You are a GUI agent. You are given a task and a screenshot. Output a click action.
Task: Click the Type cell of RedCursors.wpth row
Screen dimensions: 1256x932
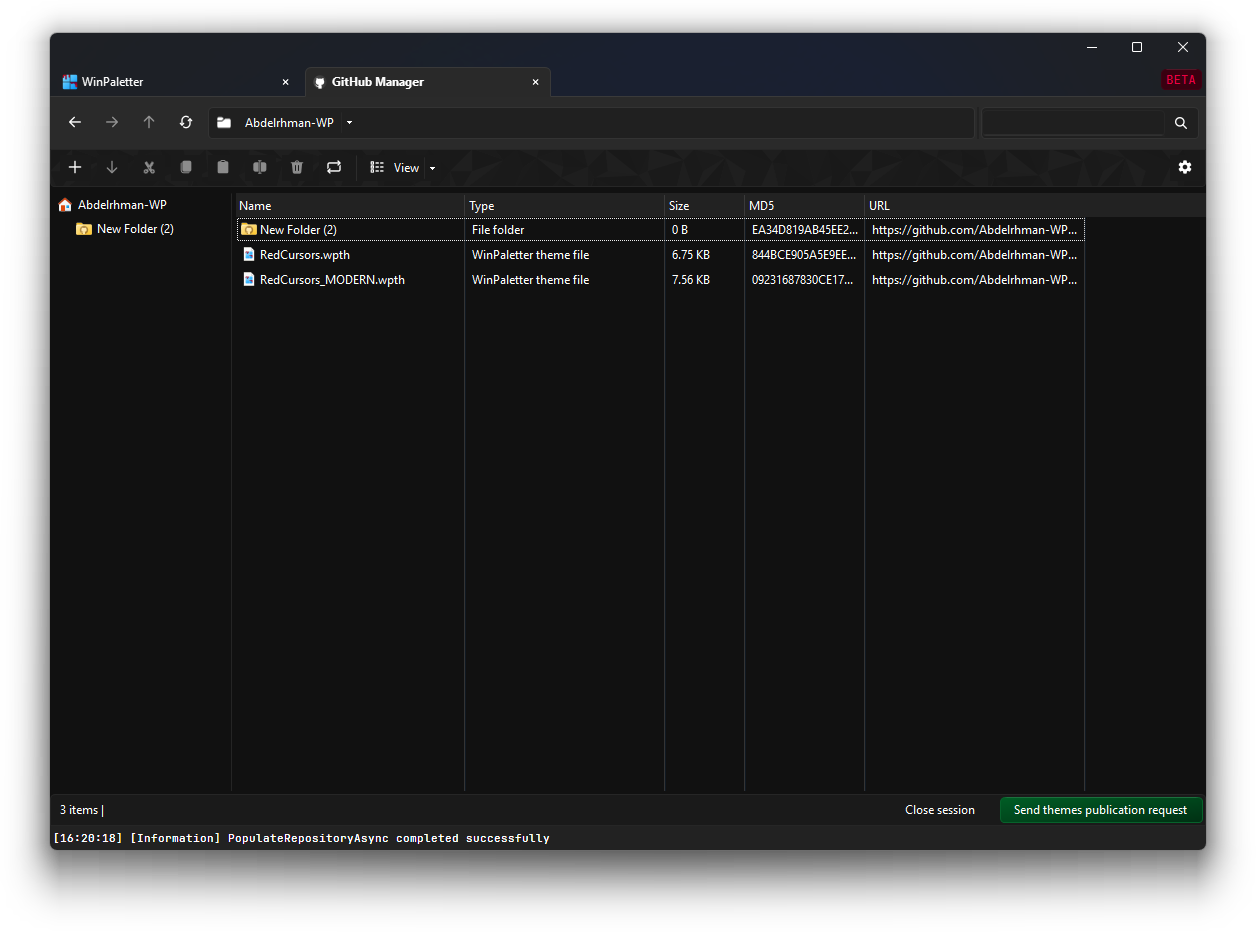530,255
